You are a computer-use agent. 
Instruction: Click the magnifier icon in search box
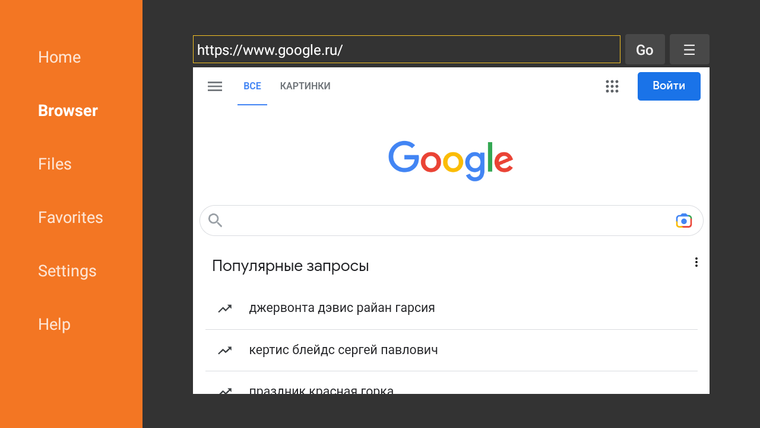pos(215,221)
